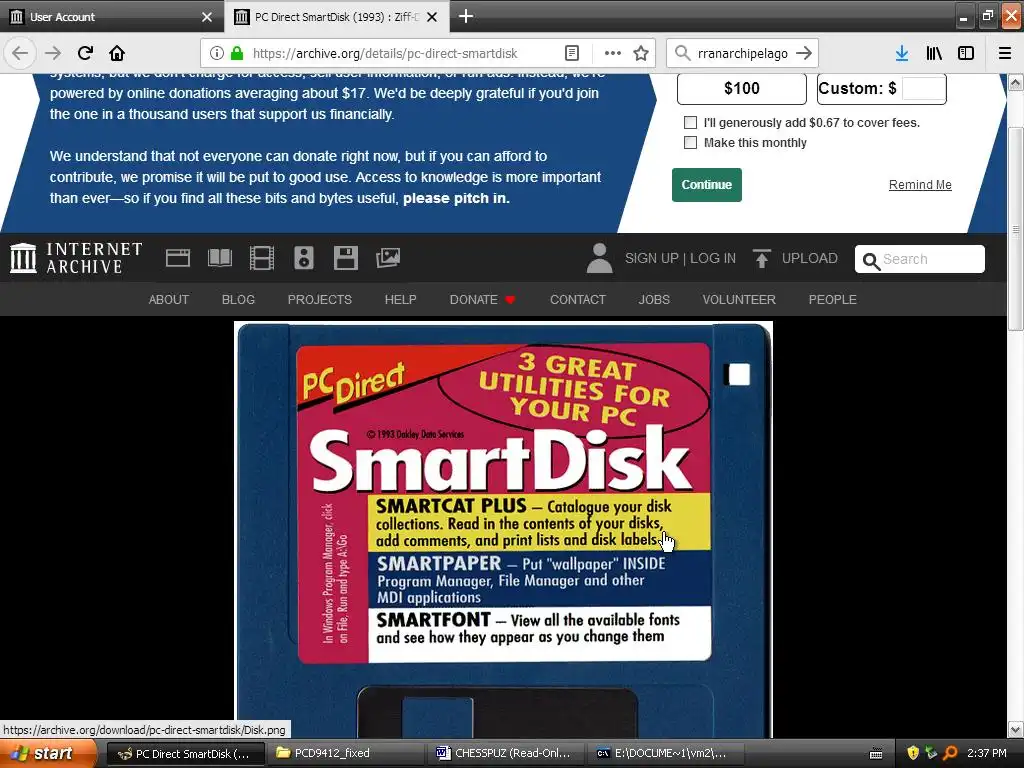The height and width of the screenshot is (768, 1024).
Task: Open the Images section icon
Action: (x=388, y=258)
